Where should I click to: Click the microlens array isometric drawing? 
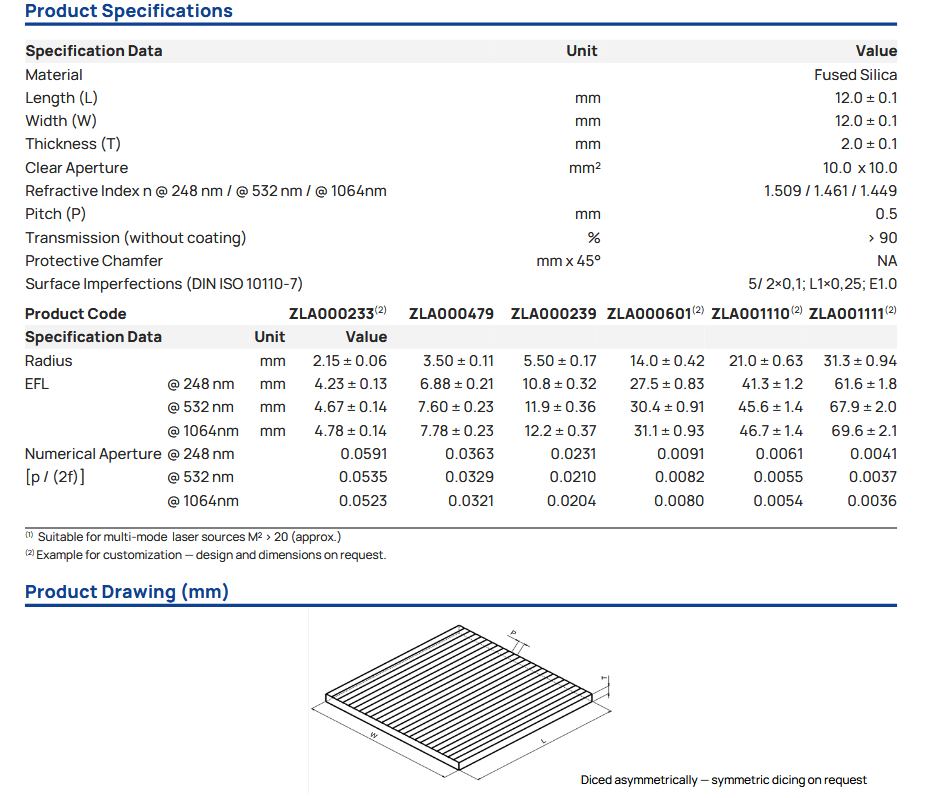[x=466, y=700]
